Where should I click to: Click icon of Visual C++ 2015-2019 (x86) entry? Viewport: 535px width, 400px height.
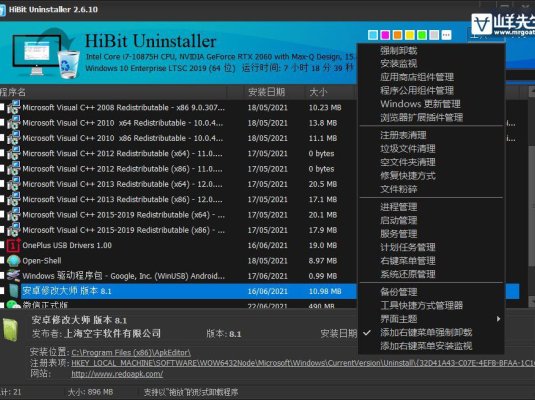[x=14, y=230]
